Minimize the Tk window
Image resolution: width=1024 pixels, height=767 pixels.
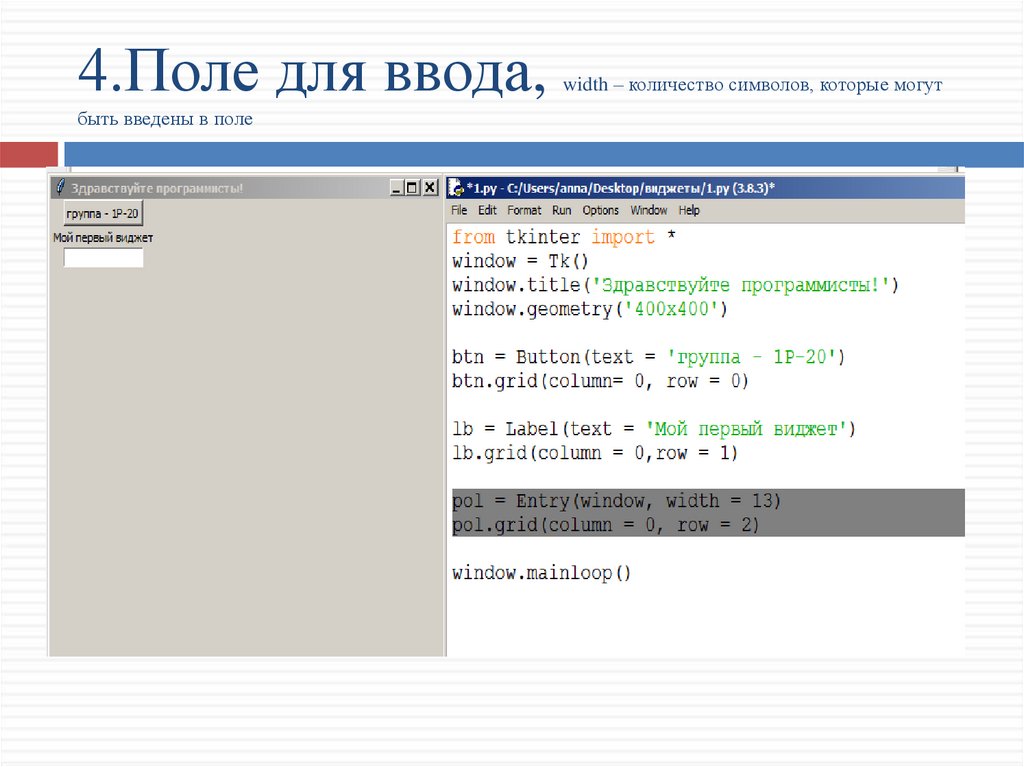pyautogui.click(x=396, y=188)
